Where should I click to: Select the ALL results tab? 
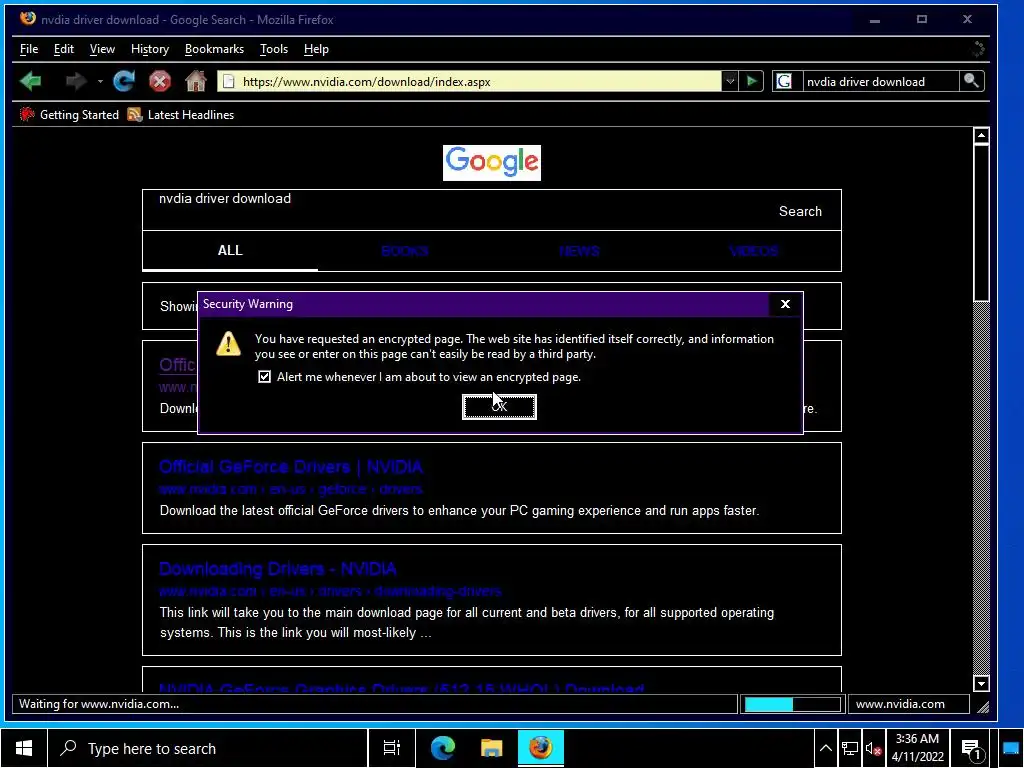230,251
